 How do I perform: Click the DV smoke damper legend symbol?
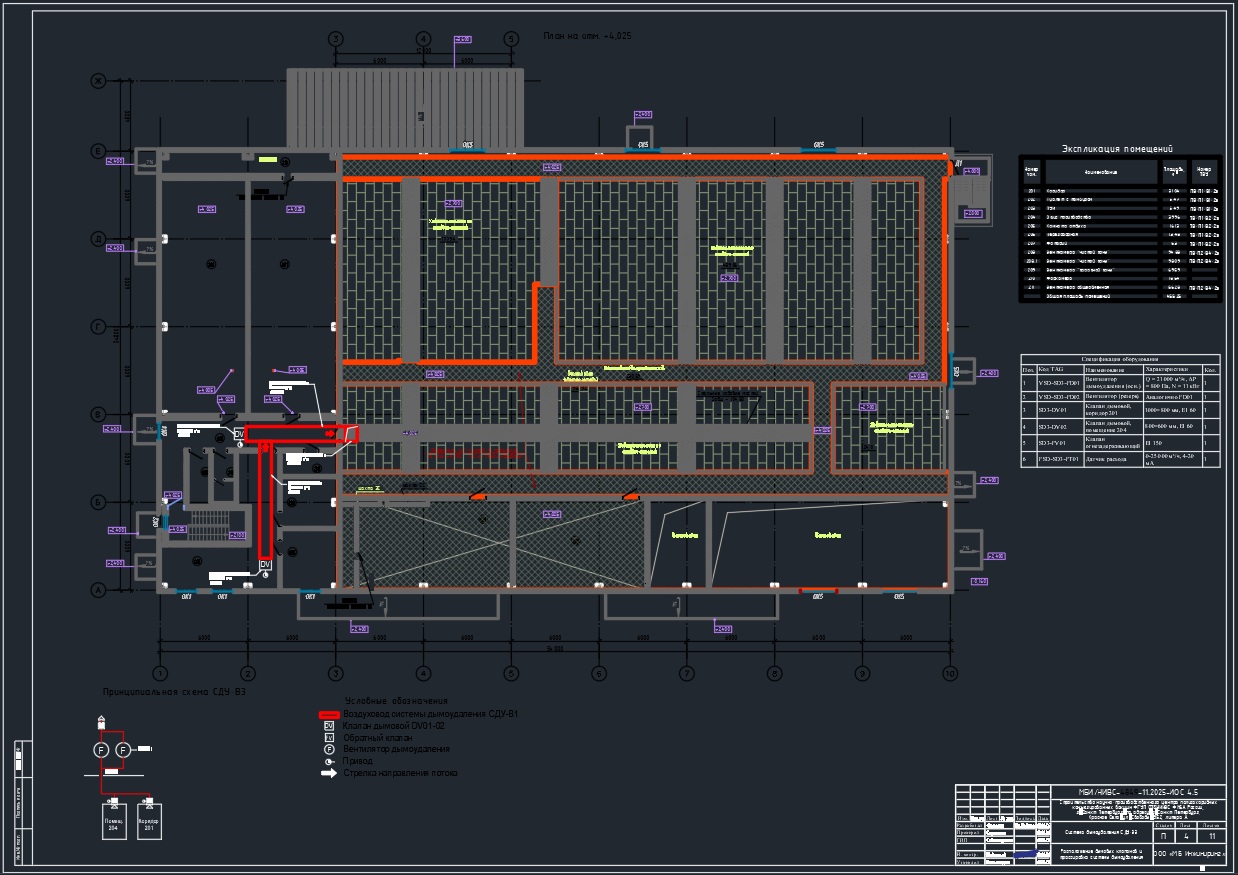click(x=328, y=726)
